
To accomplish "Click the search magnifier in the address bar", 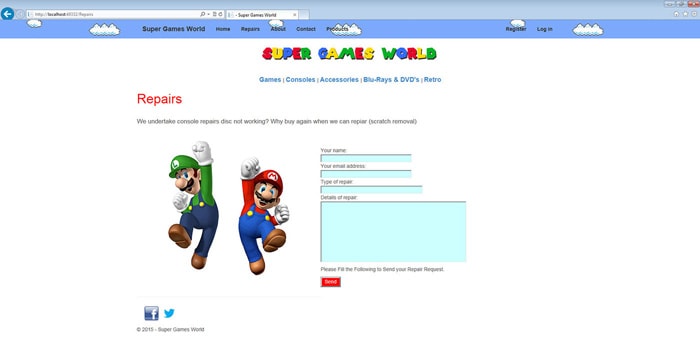I will click(x=202, y=14).
